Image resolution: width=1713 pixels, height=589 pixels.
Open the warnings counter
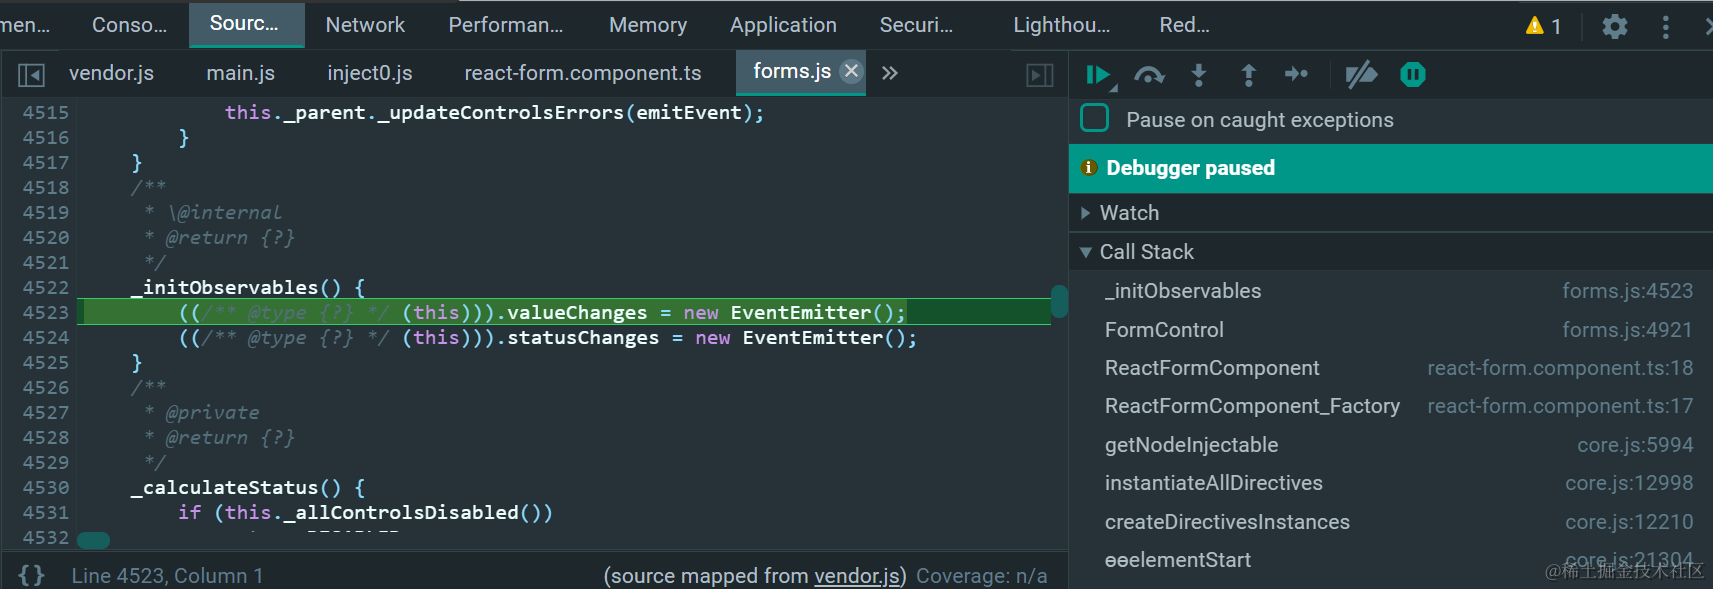coord(1544,26)
